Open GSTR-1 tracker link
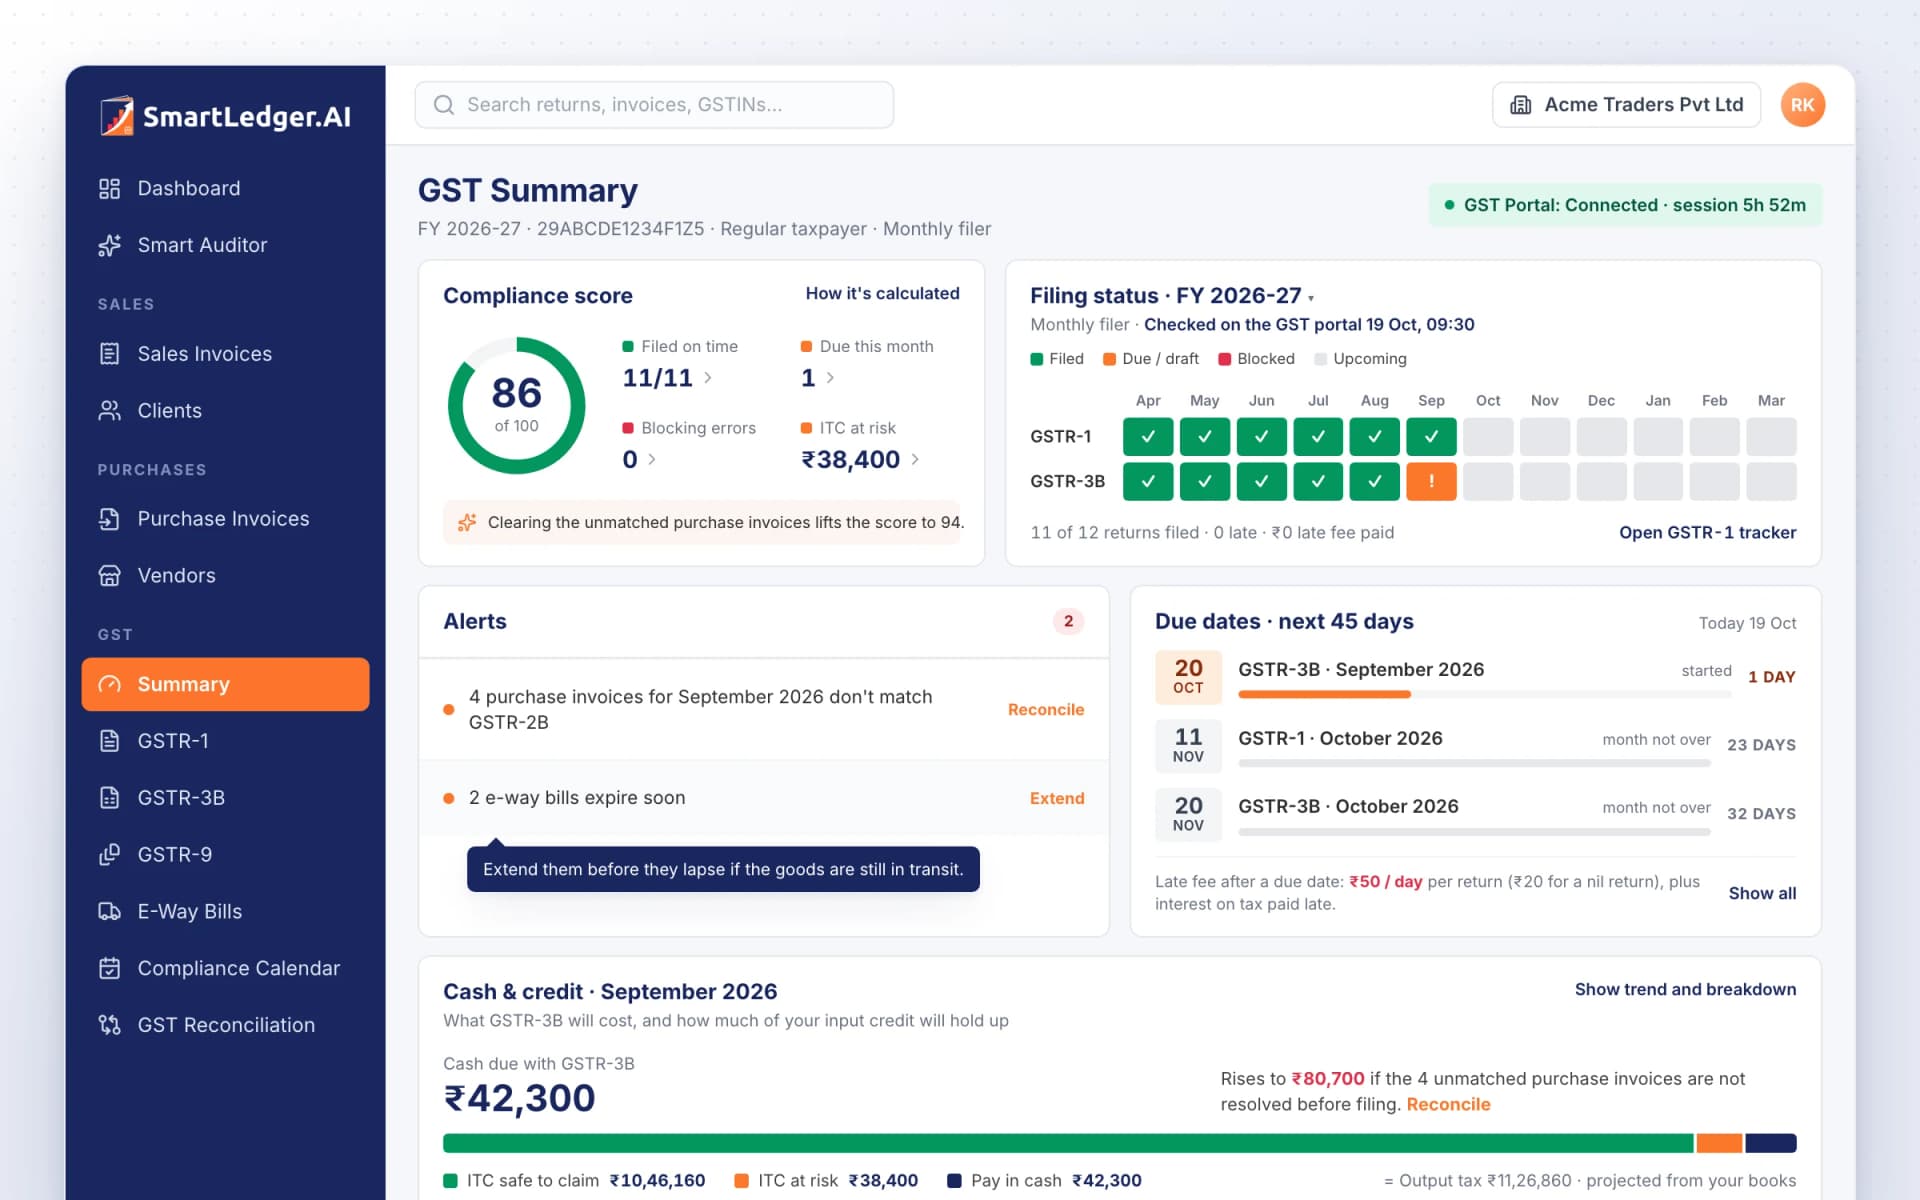Image resolution: width=1920 pixels, height=1200 pixels. point(1707,533)
